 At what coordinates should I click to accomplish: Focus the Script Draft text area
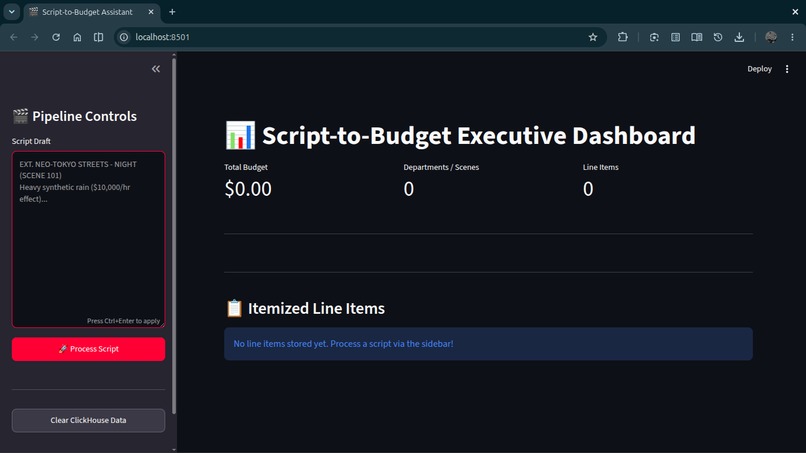click(88, 239)
